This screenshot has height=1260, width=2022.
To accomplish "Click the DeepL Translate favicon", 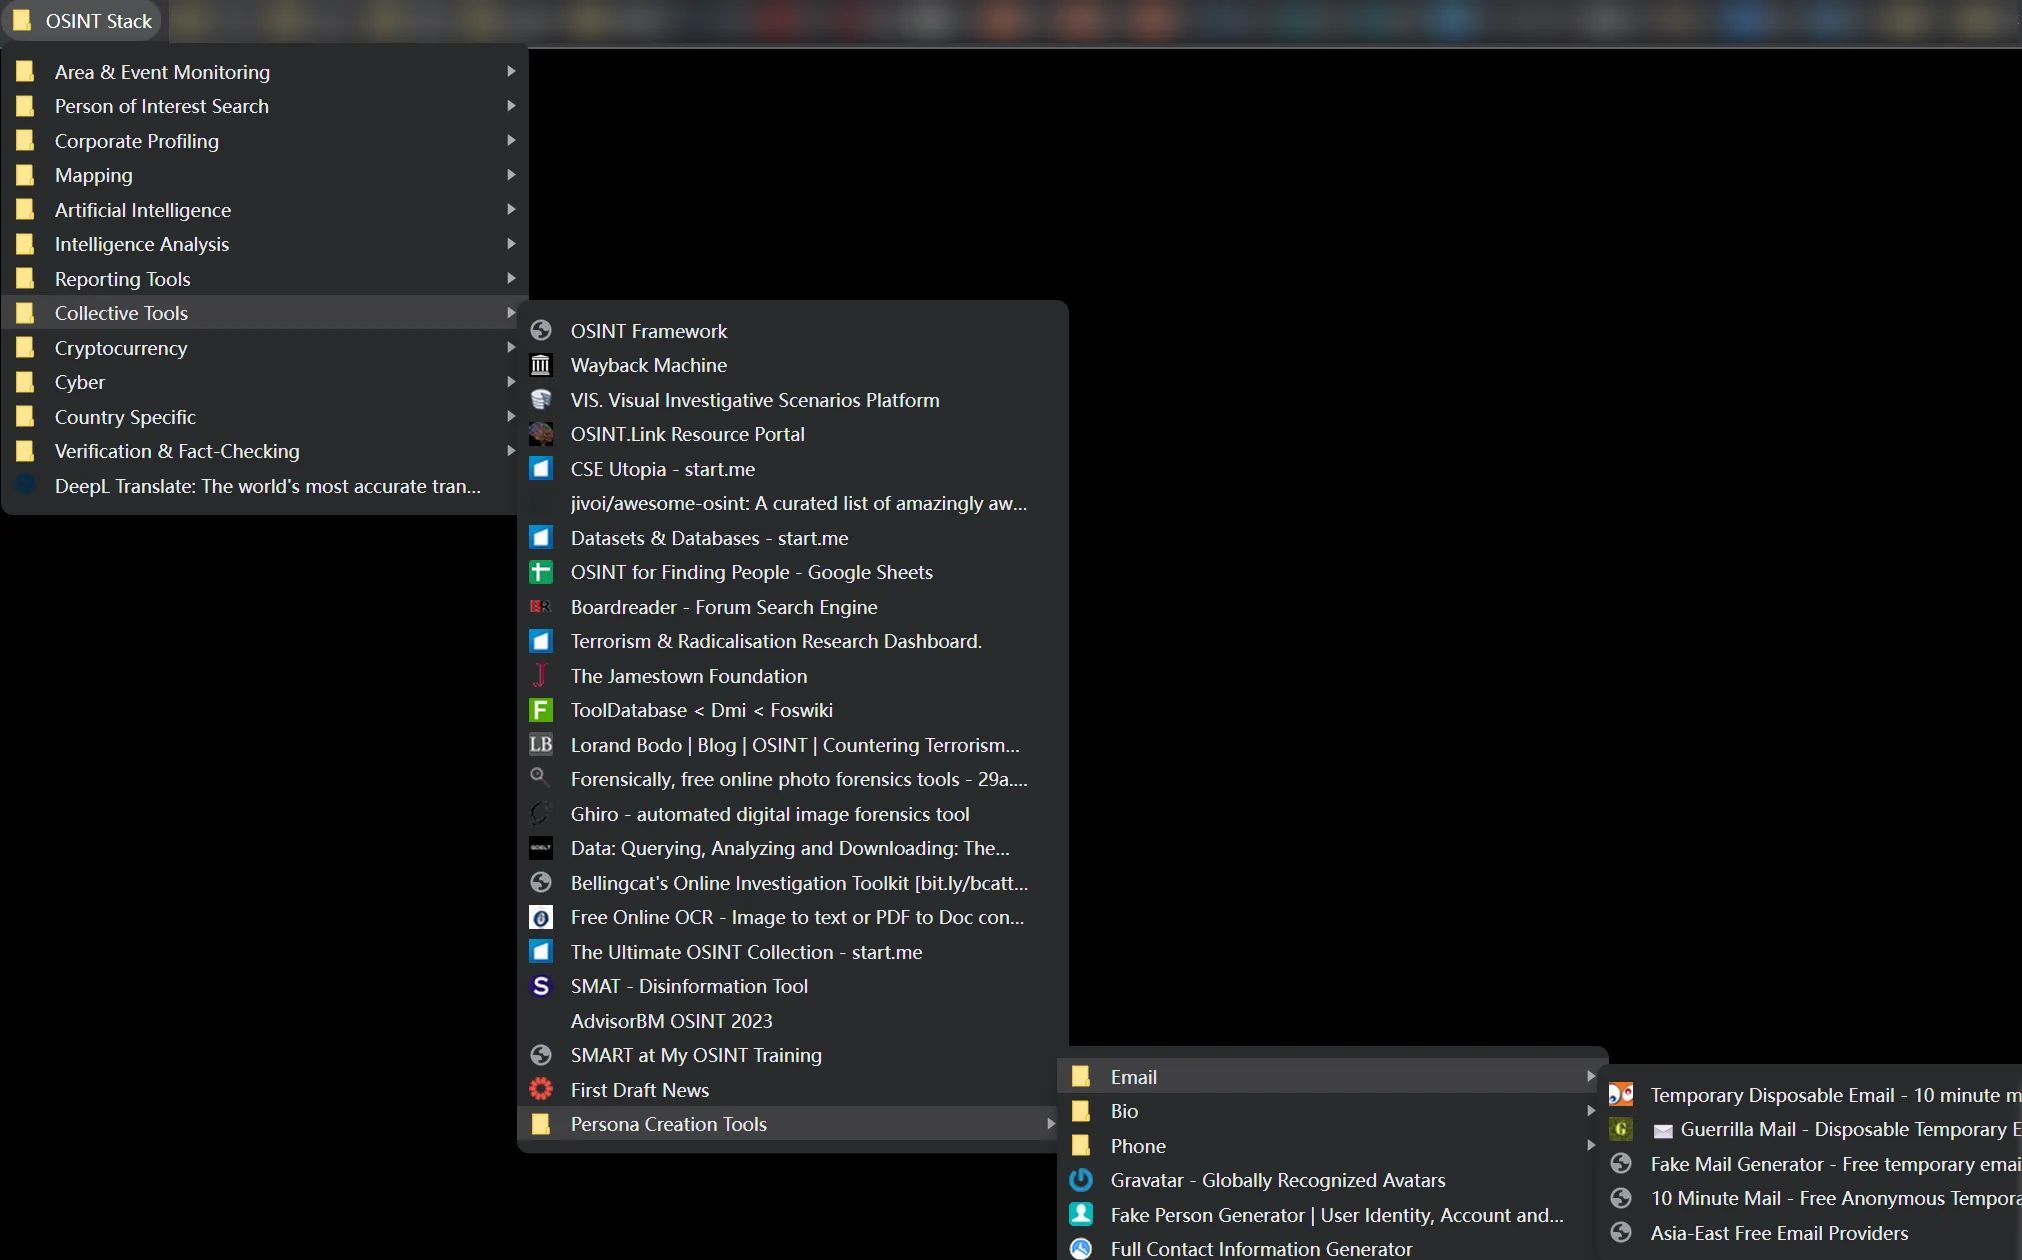I will [x=25, y=486].
